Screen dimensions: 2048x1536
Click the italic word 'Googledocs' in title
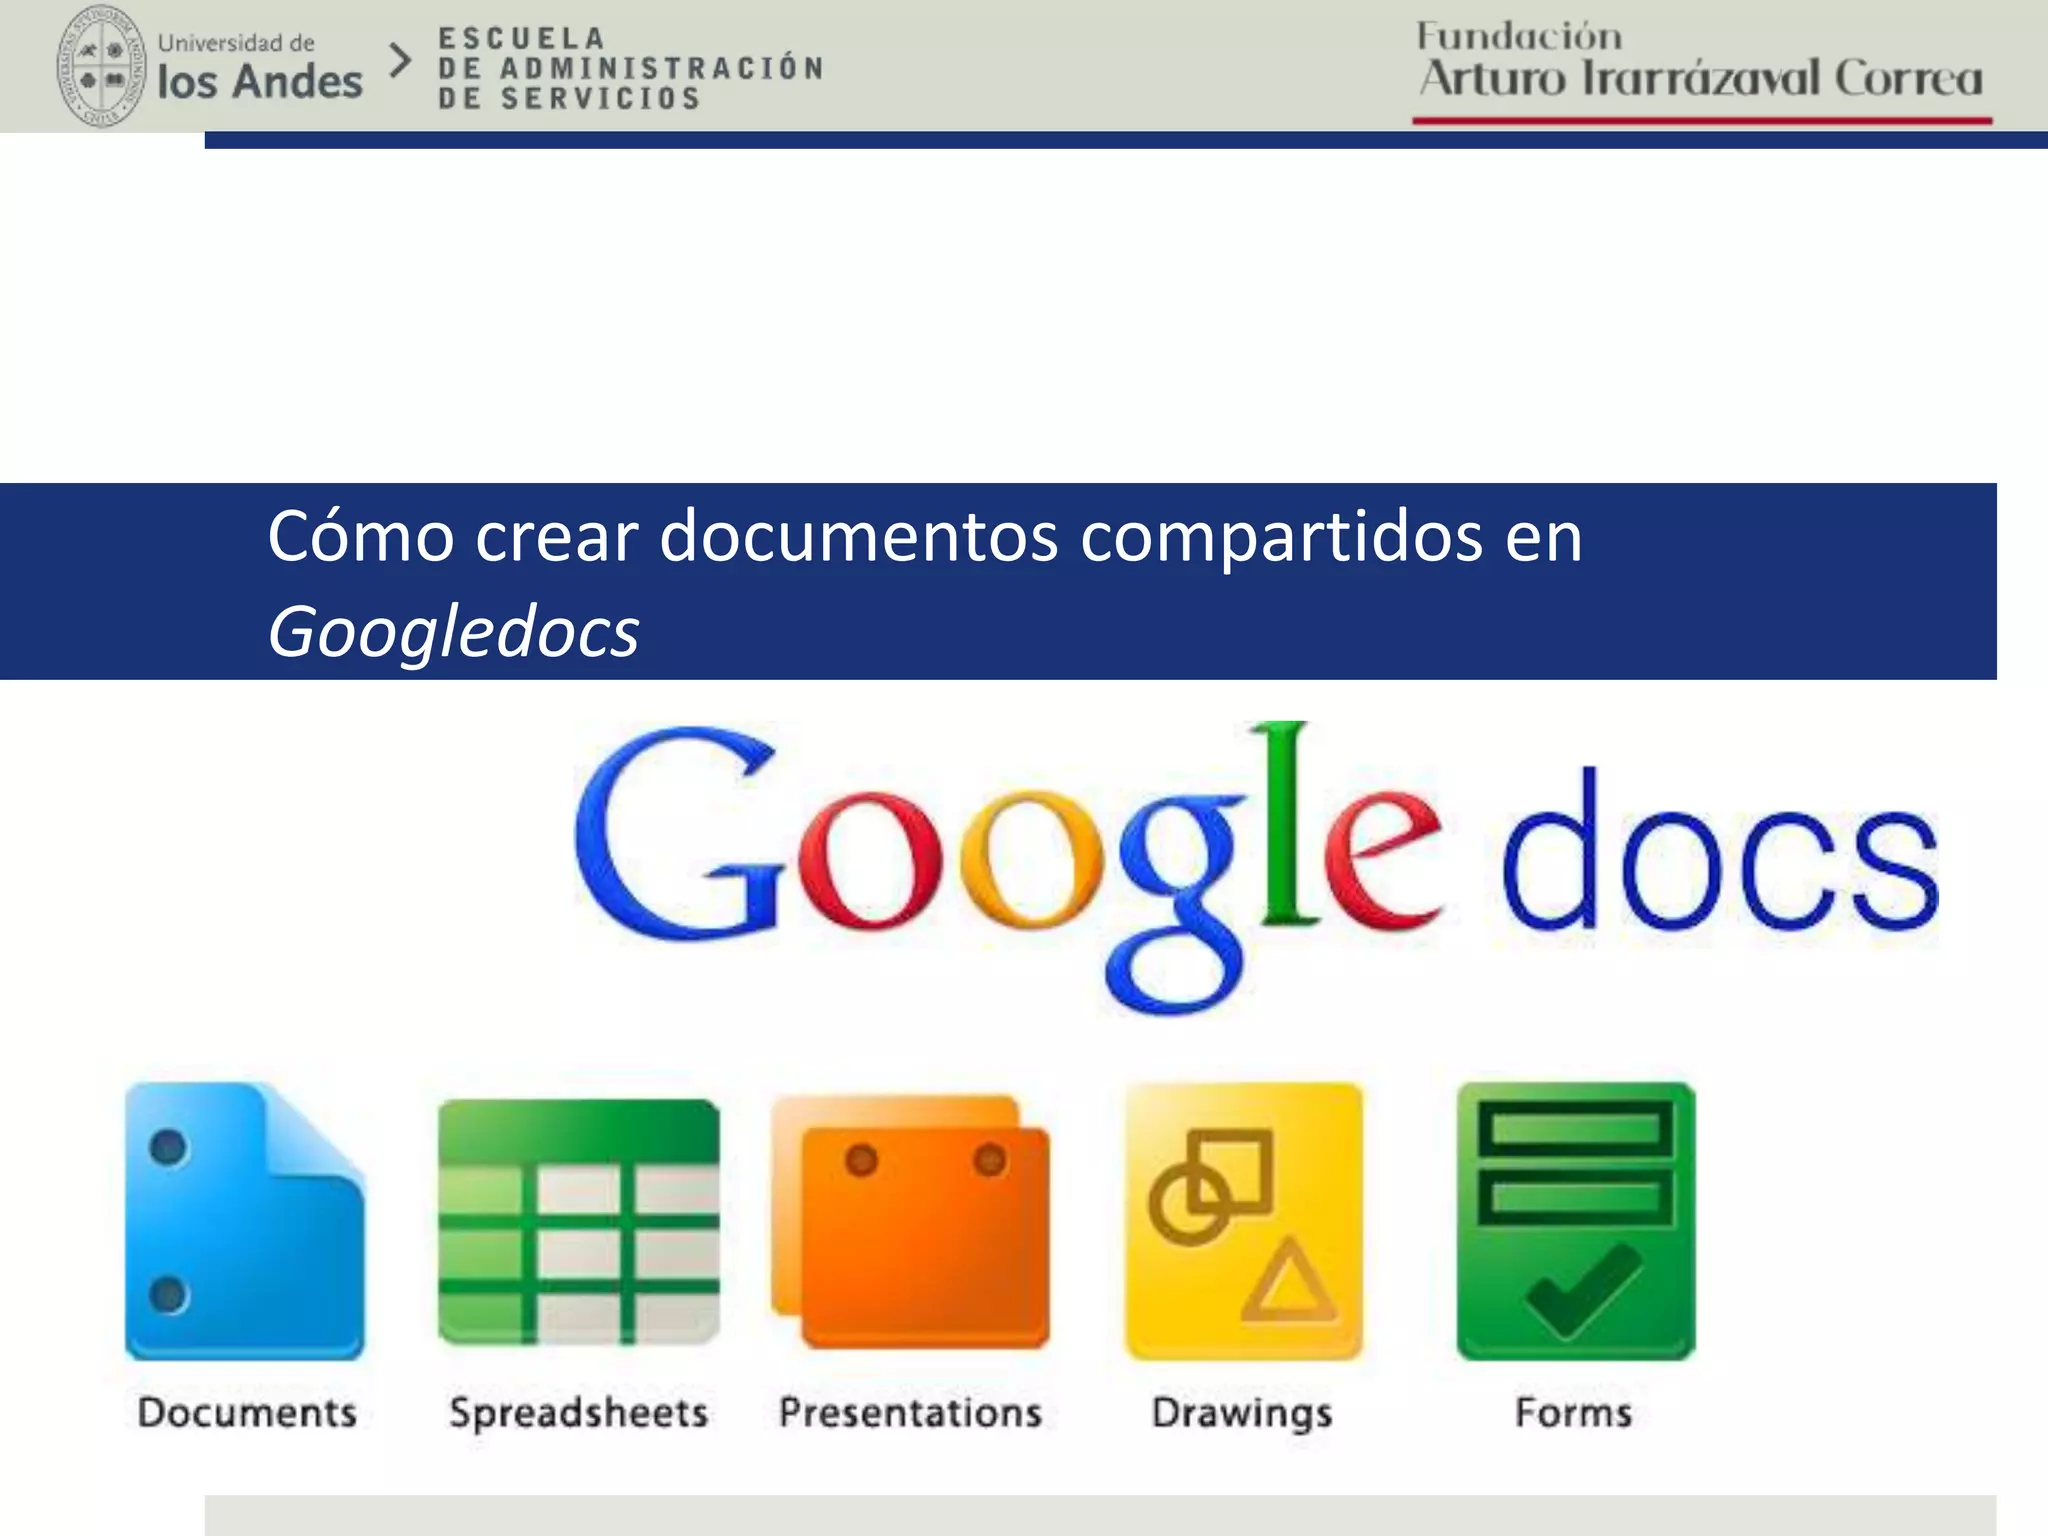(x=453, y=631)
